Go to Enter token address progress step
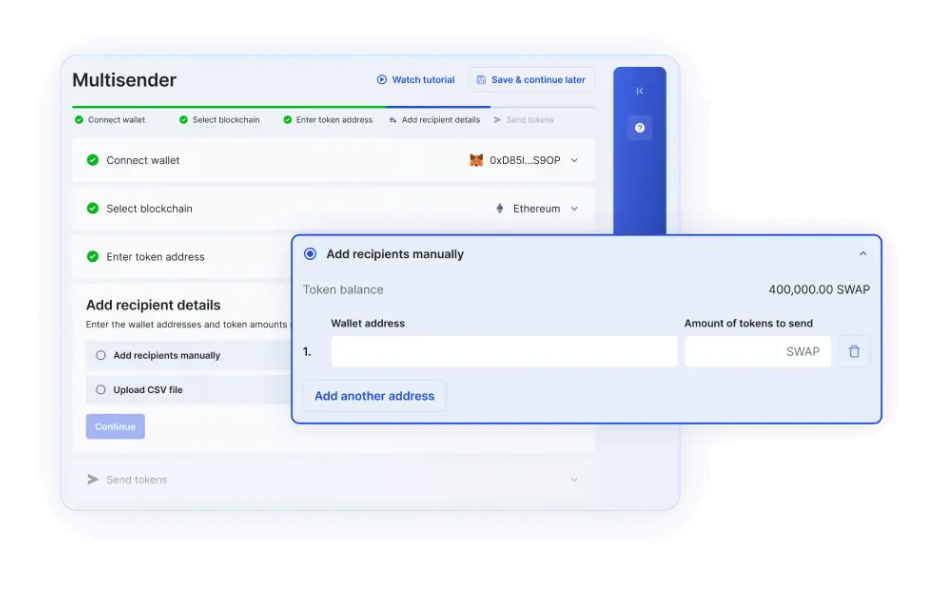This screenshot has height=593, width=935. pyautogui.click(x=328, y=120)
